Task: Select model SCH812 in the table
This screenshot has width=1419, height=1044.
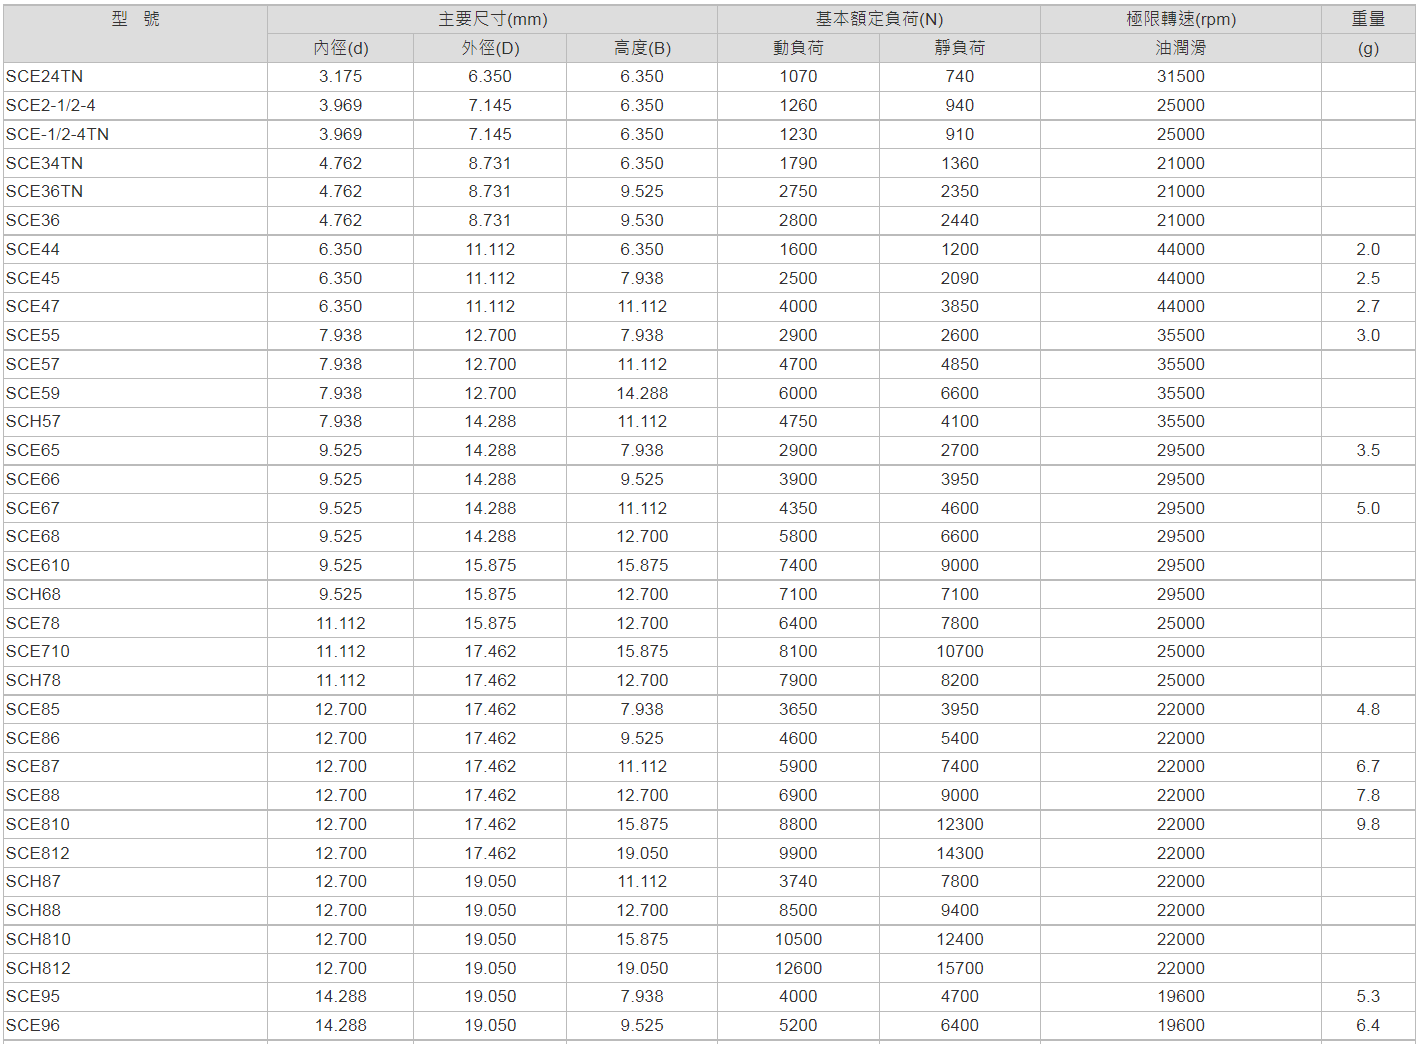Action: tap(38, 968)
